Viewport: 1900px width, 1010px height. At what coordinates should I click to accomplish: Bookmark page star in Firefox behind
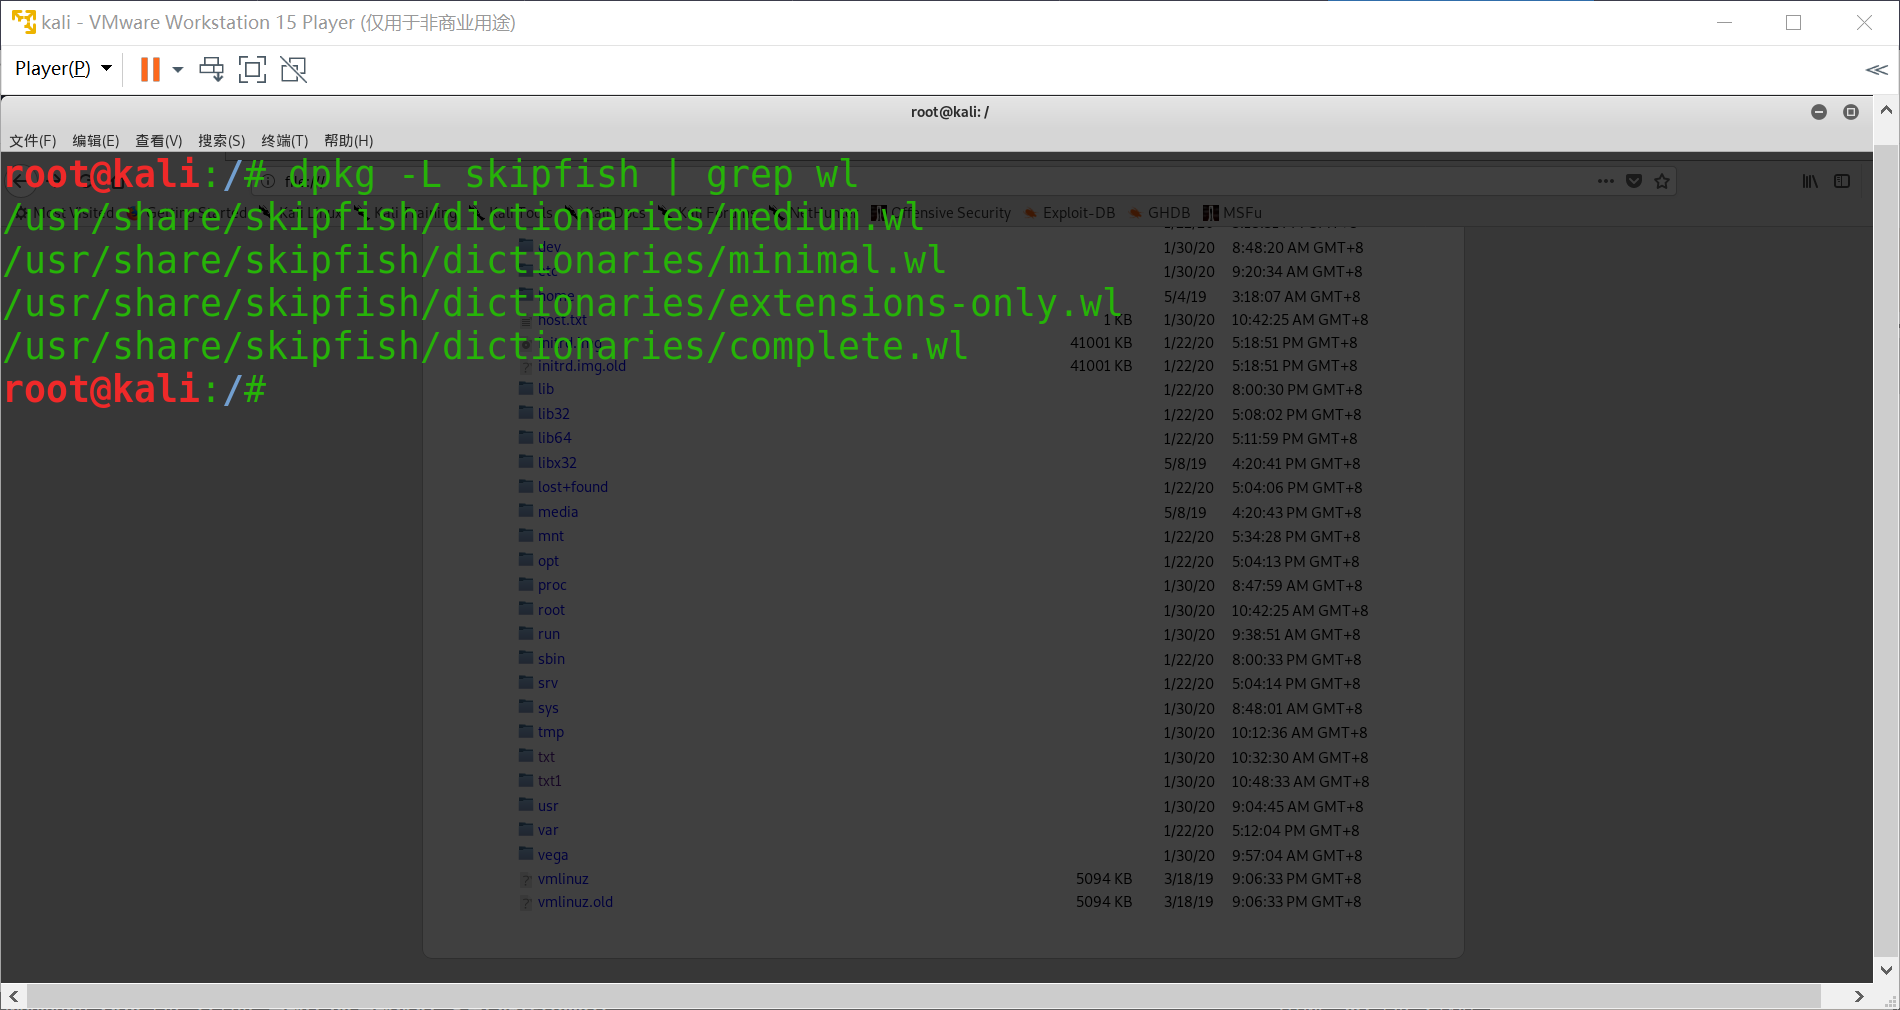(1662, 181)
